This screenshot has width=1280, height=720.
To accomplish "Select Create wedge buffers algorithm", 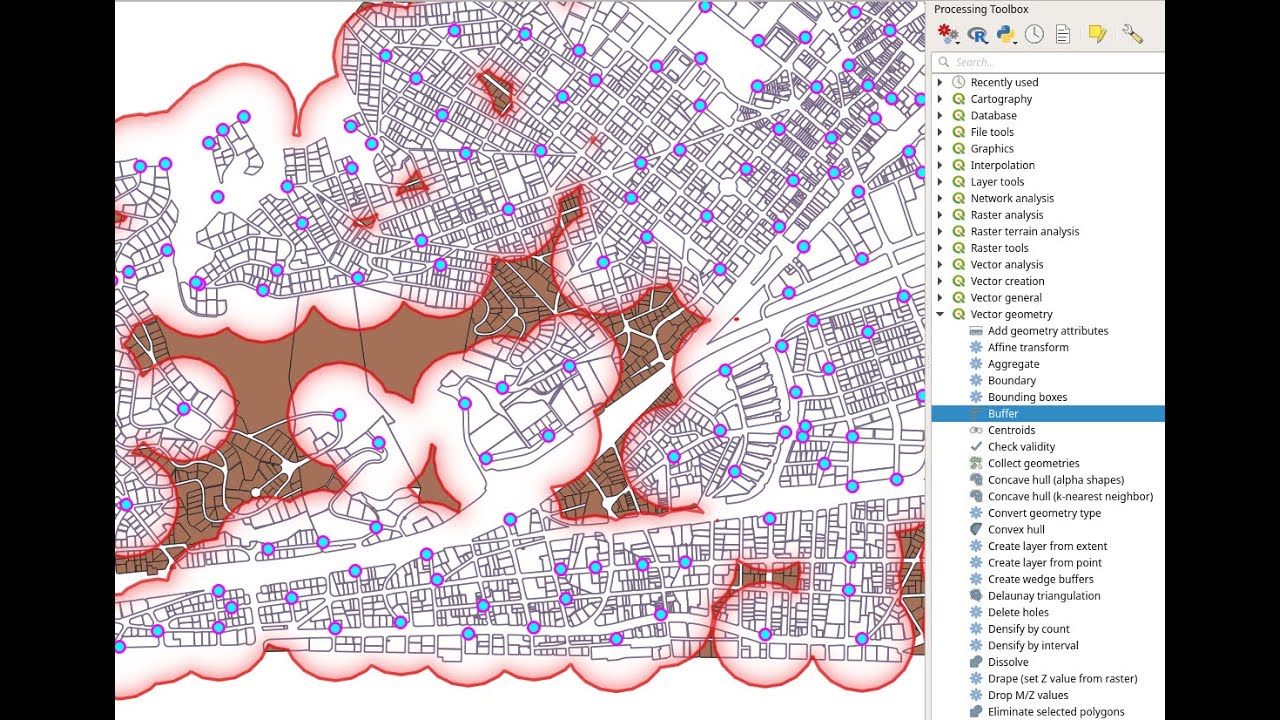I will [x=1040, y=579].
